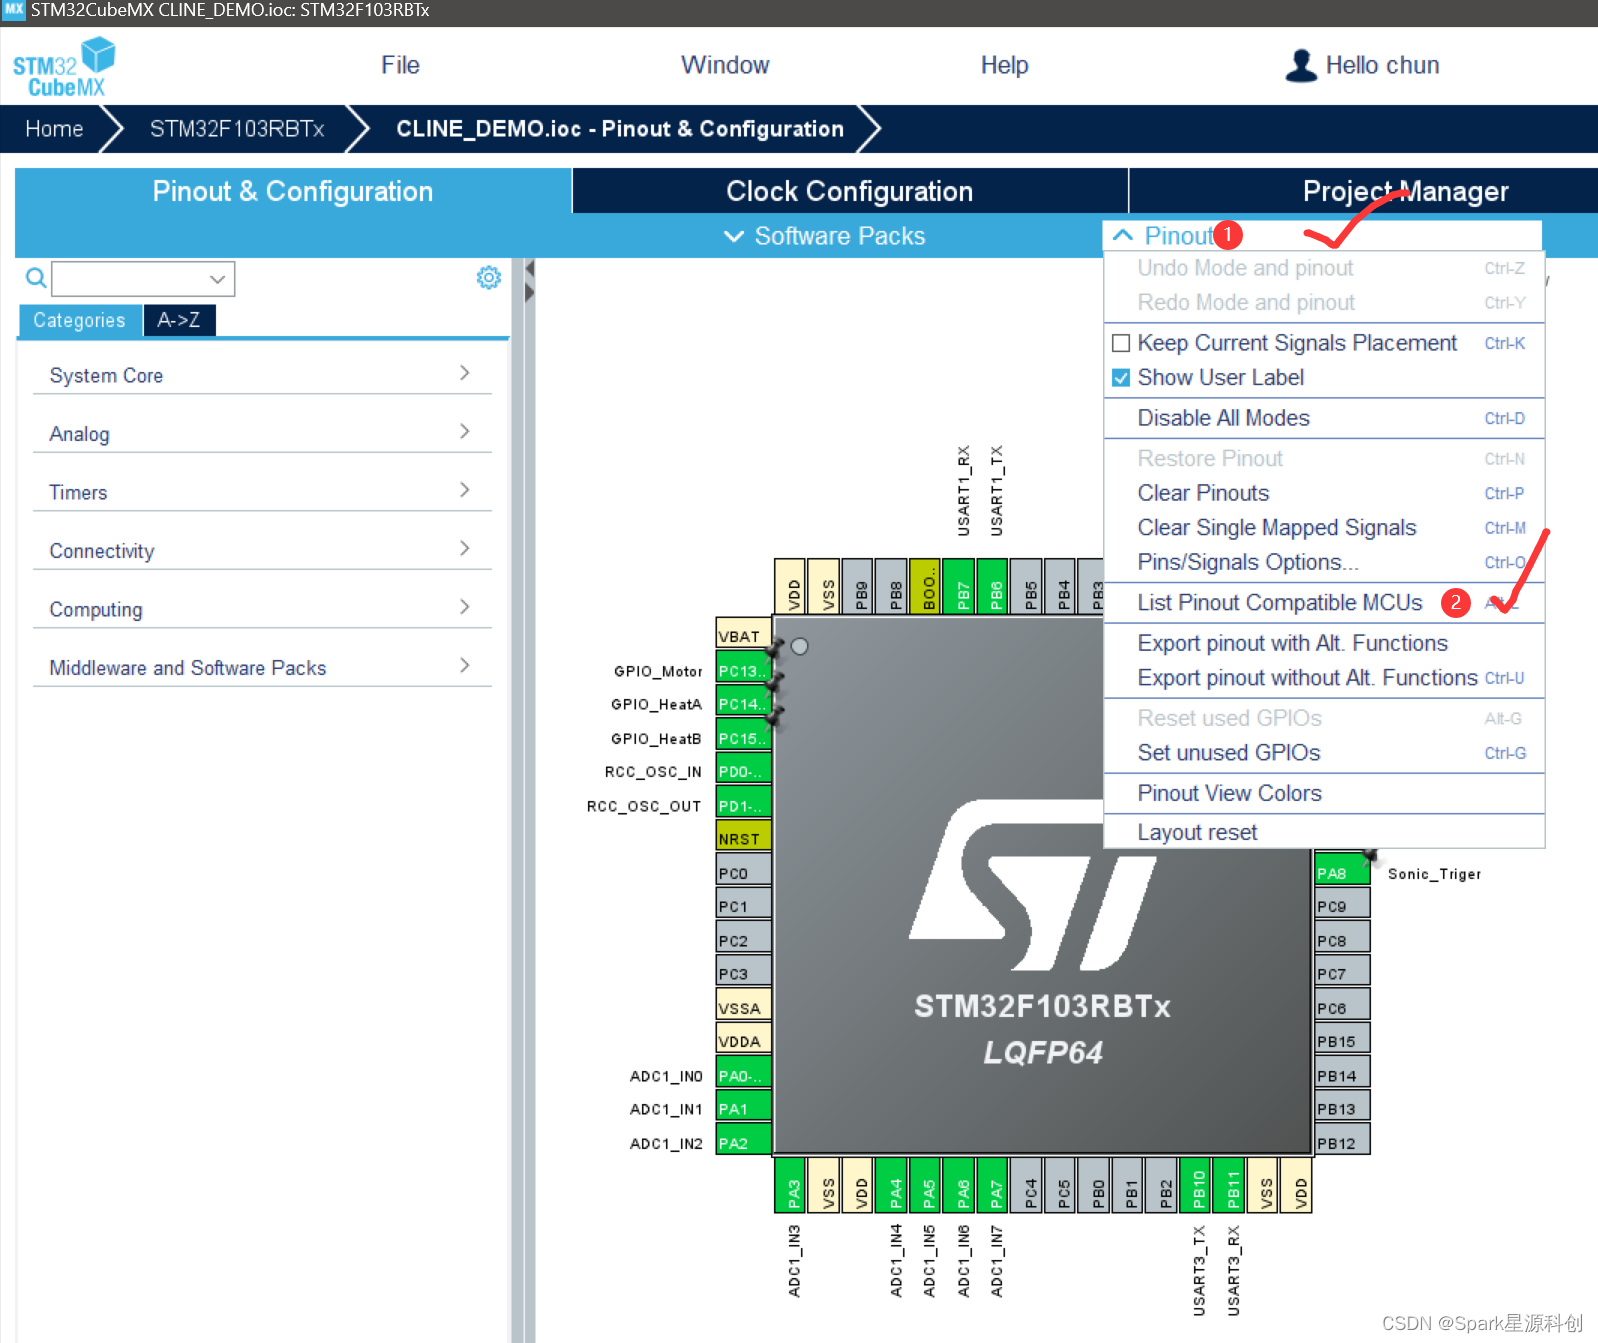Select Set unused GPIOs entry
The image size is (1598, 1343).
[1324, 753]
